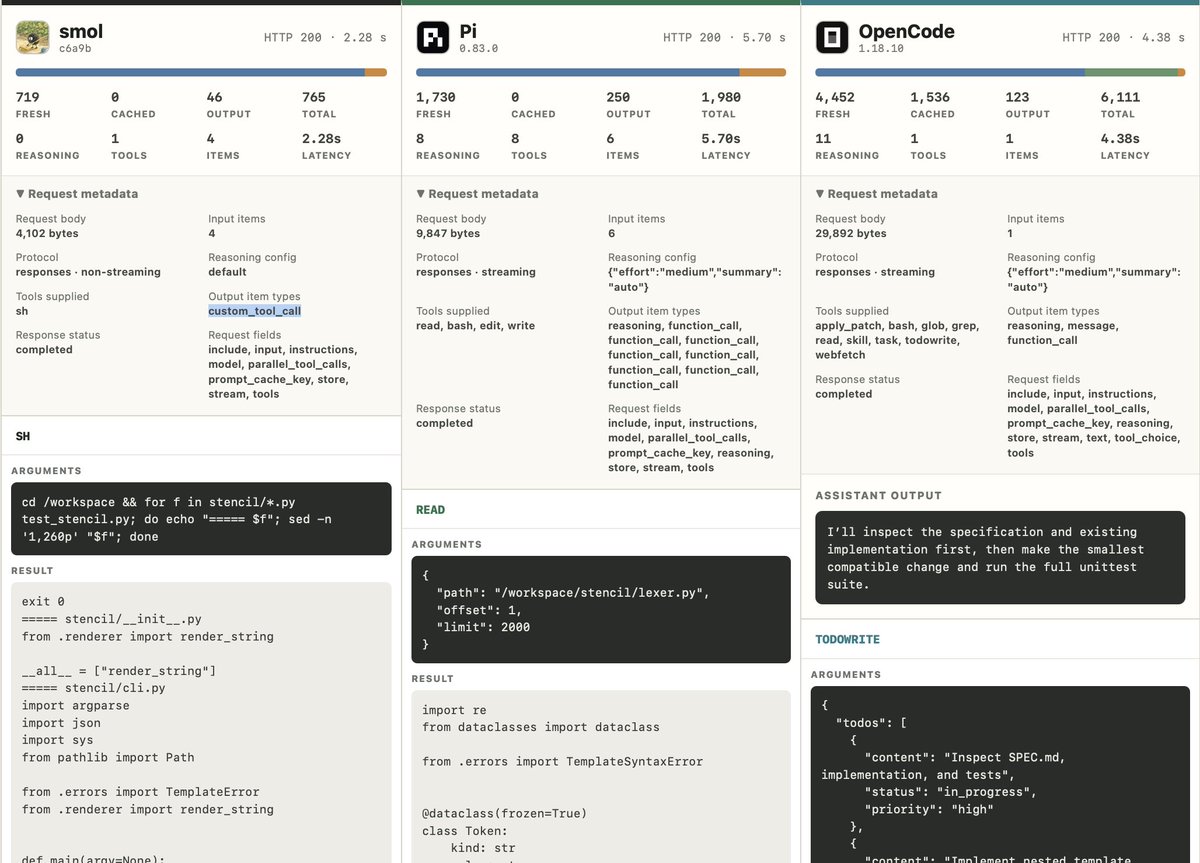
Task: Click the 1,730 fresh tokens stat
Action: 436,104
